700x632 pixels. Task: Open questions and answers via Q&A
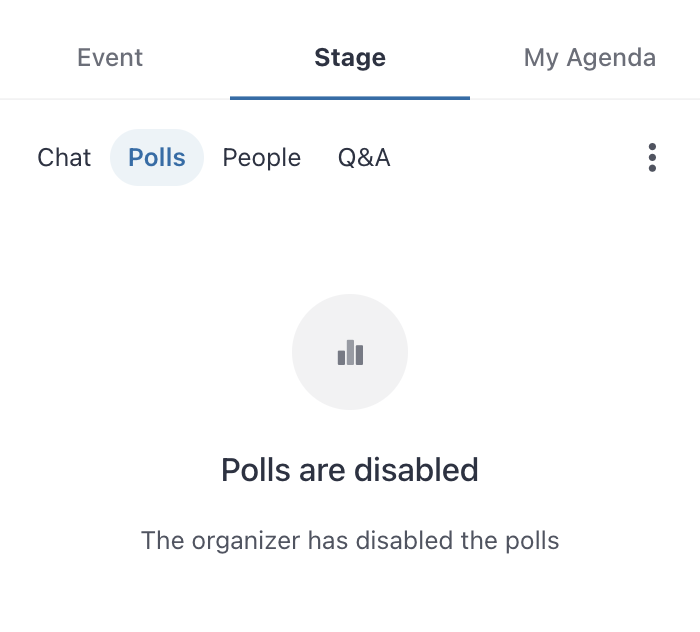point(364,158)
